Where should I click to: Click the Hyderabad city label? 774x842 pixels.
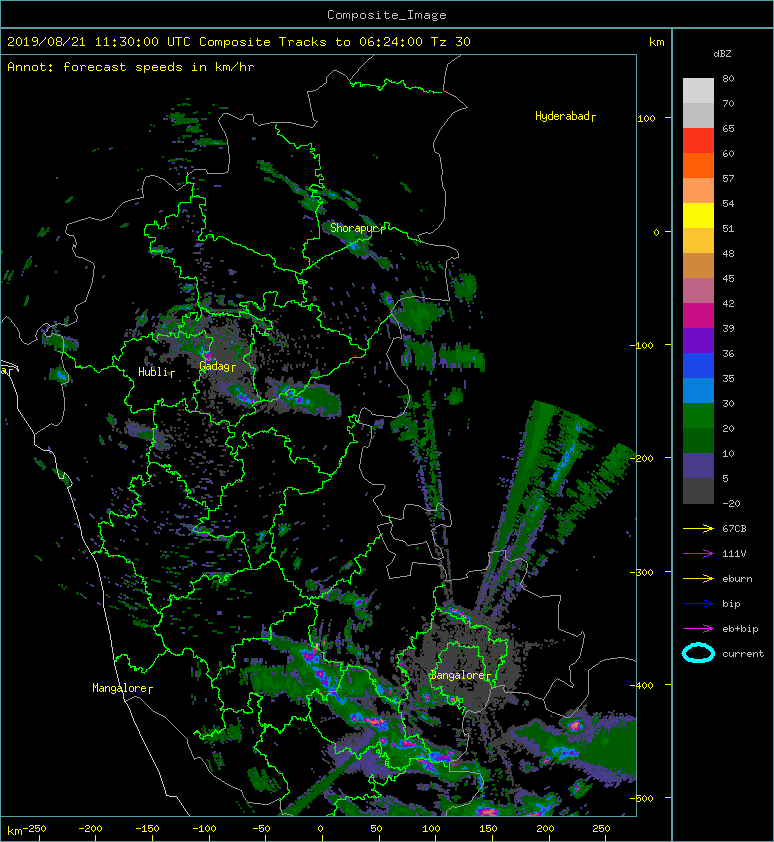[x=565, y=116]
